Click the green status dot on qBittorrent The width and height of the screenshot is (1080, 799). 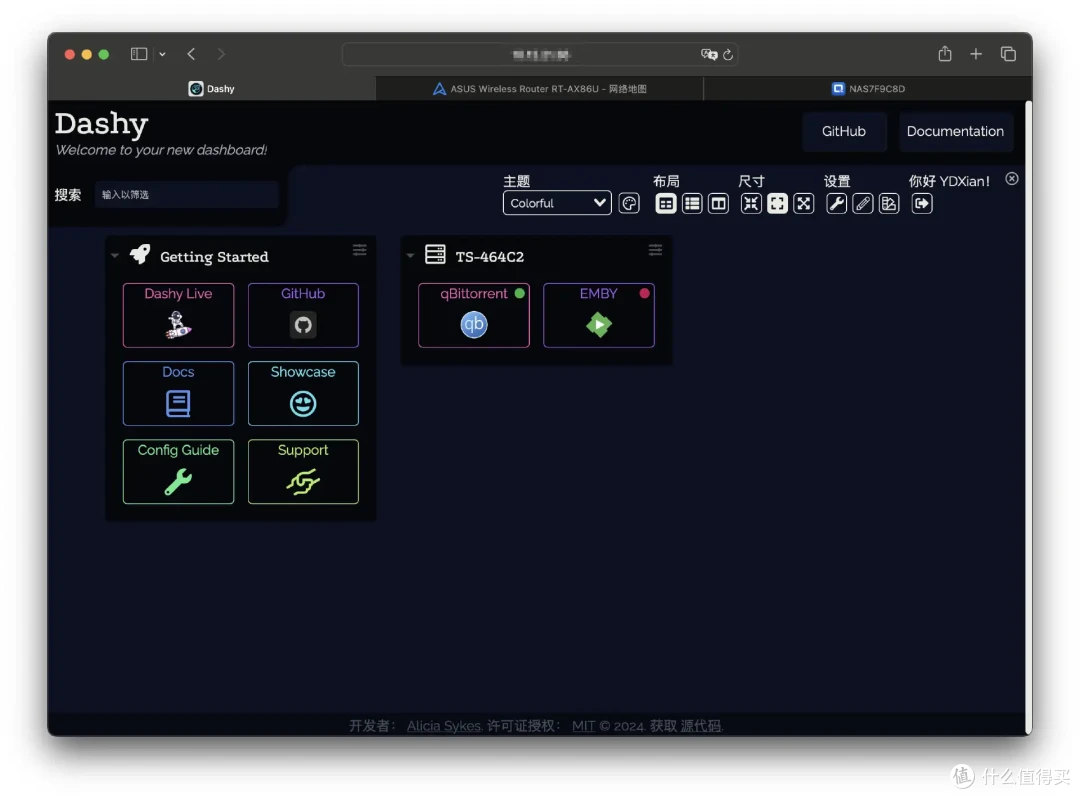click(519, 293)
